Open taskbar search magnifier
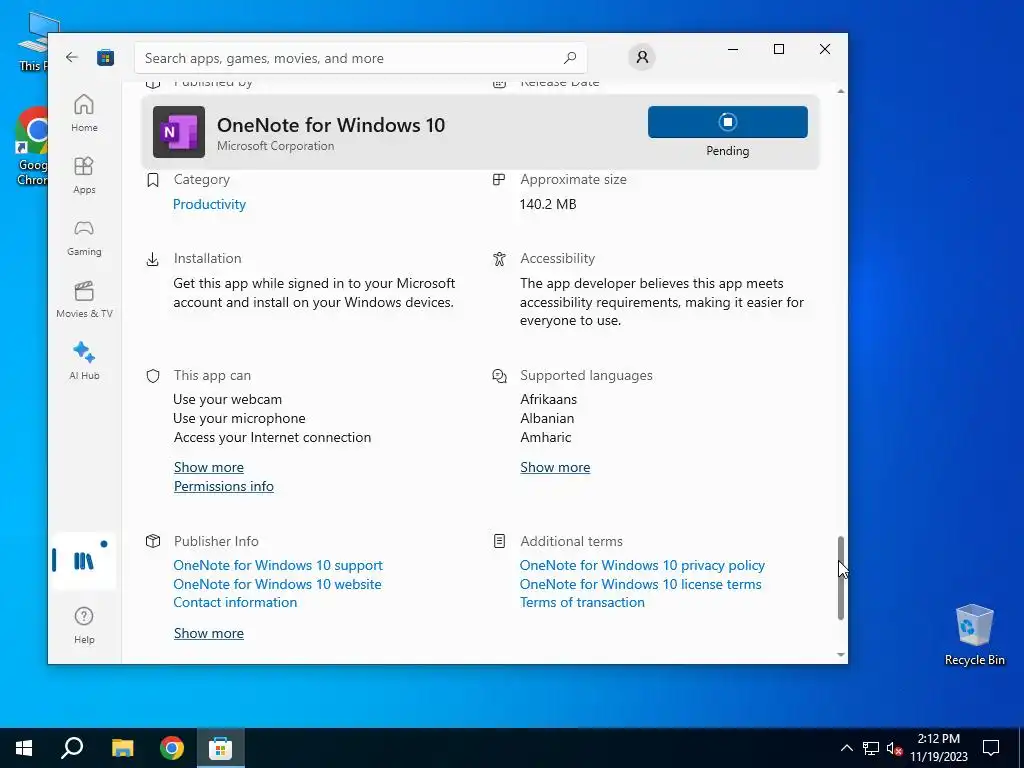The image size is (1024, 768). point(72,748)
